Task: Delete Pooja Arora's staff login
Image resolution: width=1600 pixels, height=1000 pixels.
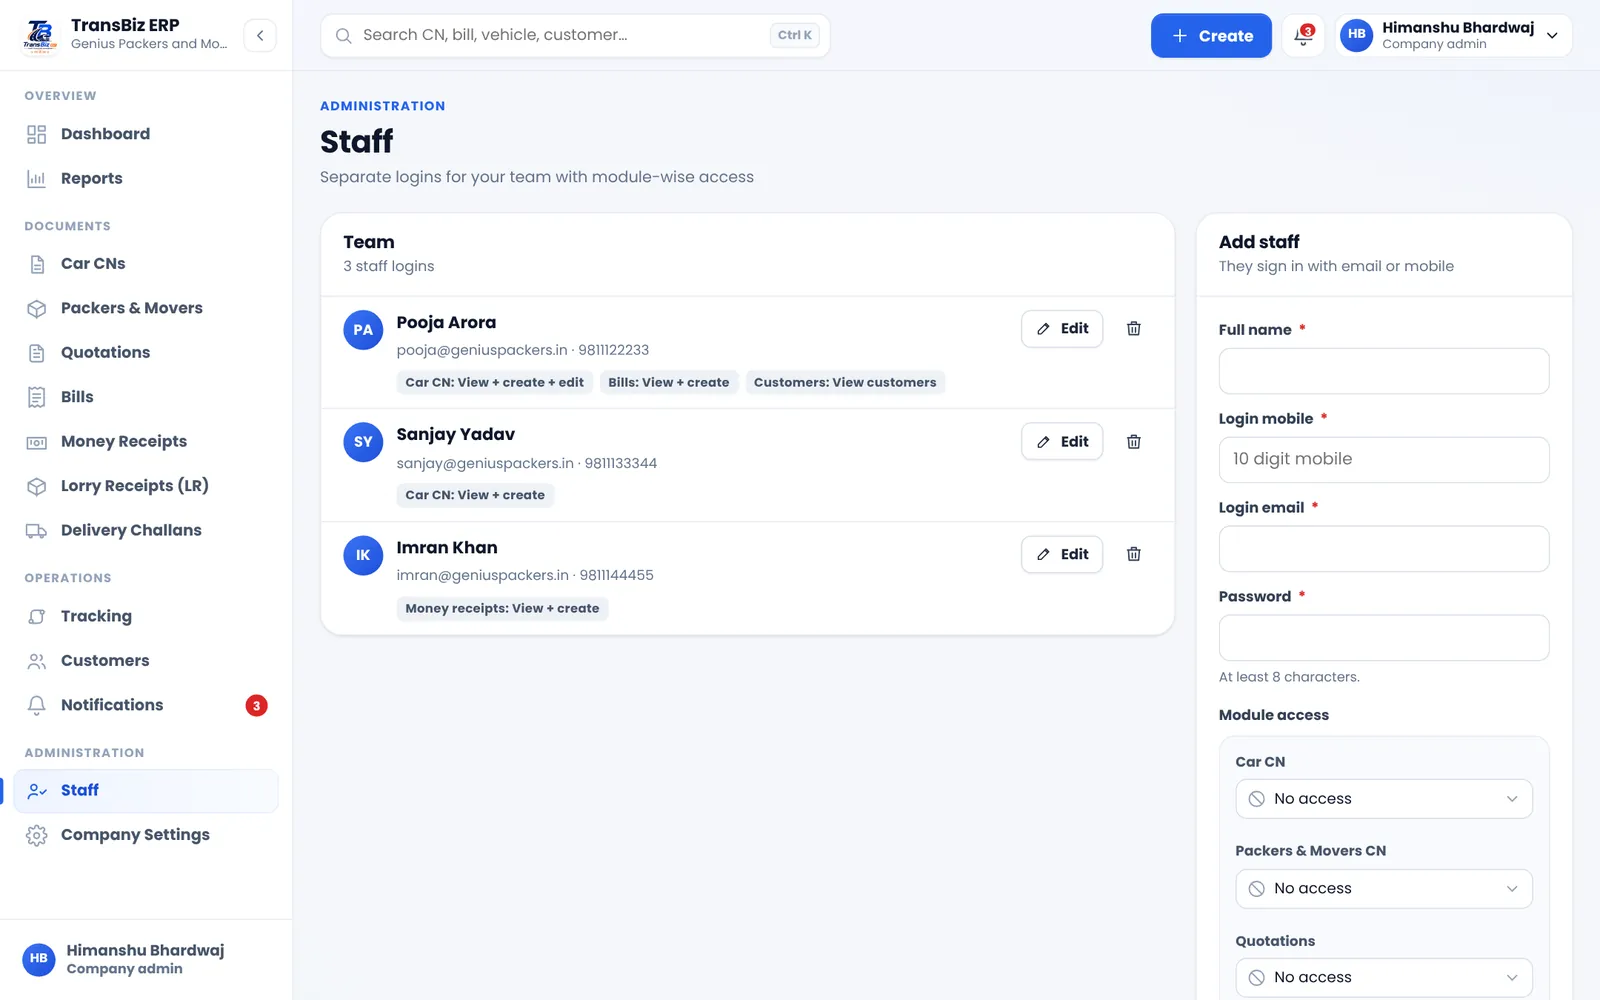Action: pos(1134,329)
